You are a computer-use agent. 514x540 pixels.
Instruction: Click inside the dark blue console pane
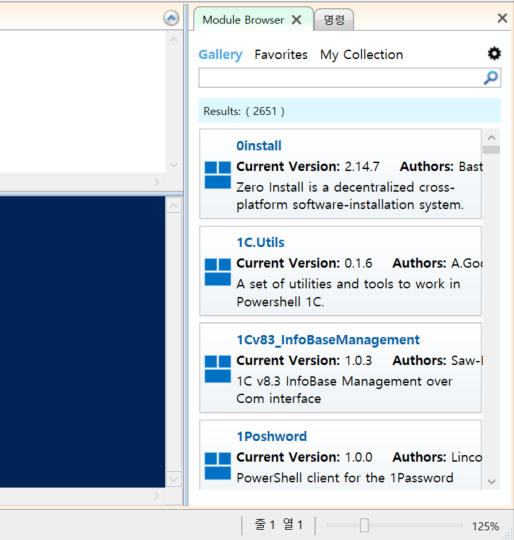coord(82,341)
